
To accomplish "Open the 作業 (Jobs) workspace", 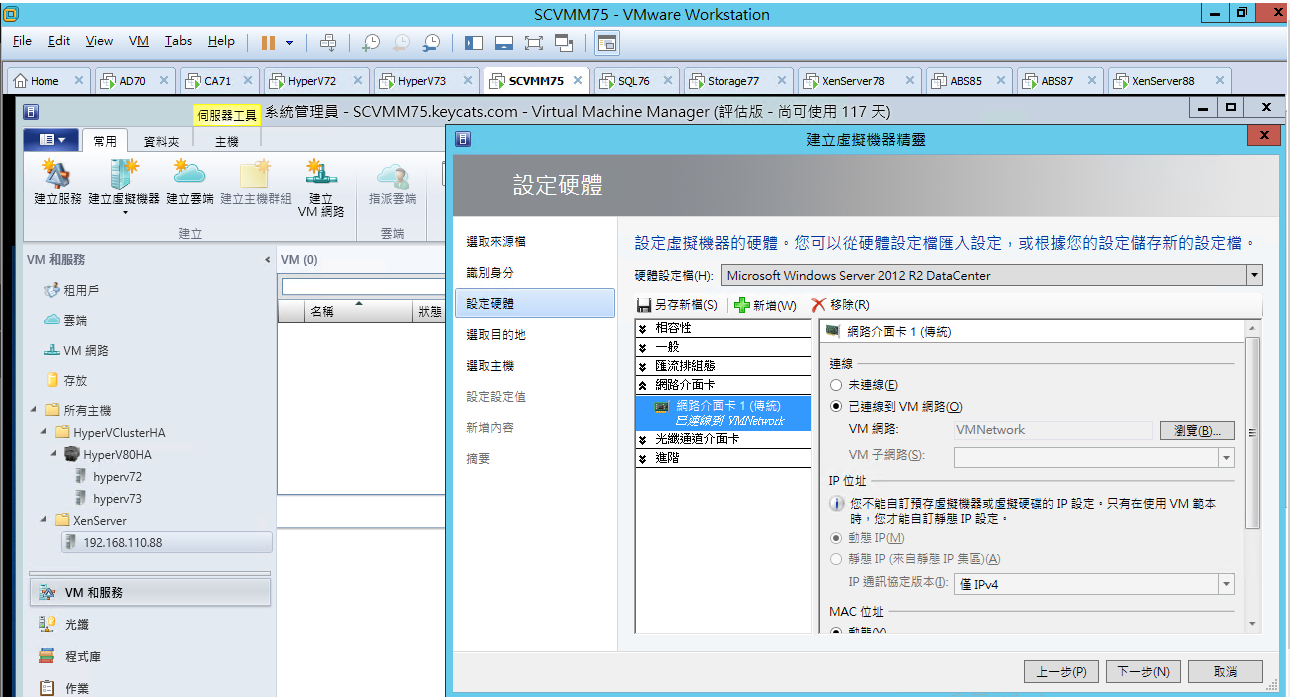I will pyautogui.click(x=150, y=688).
